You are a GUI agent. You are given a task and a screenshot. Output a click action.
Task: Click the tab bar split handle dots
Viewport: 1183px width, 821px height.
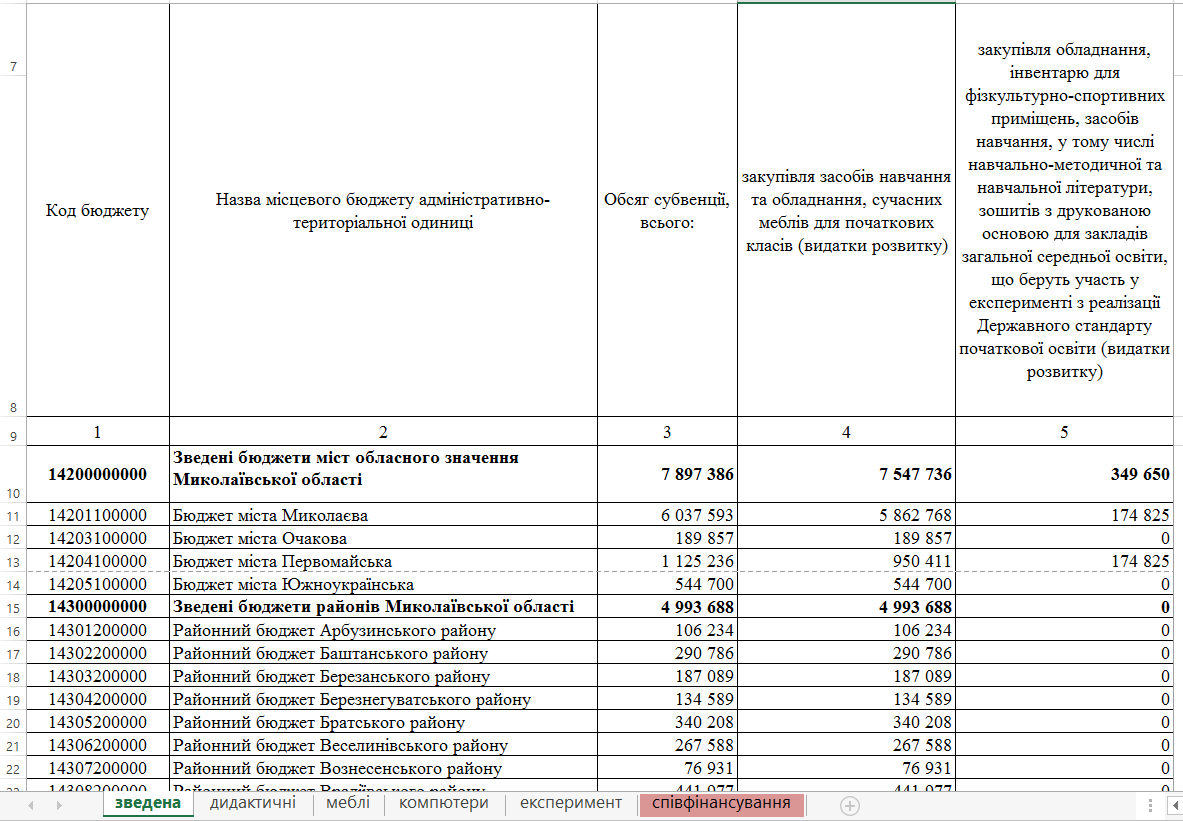1150,805
